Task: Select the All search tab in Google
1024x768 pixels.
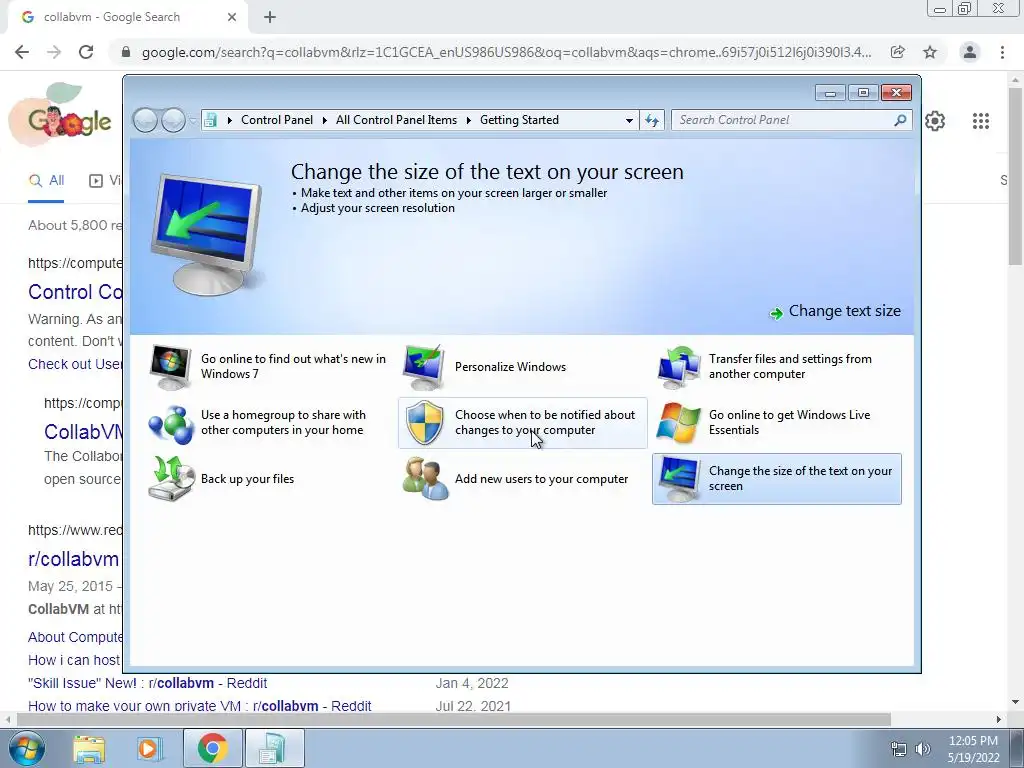Action: pyautogui.click(x=46, y=181)
